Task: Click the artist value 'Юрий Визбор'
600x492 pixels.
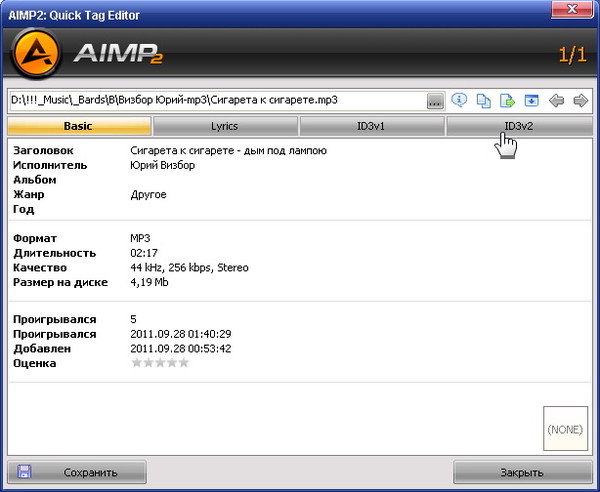Action: (163, 165)
